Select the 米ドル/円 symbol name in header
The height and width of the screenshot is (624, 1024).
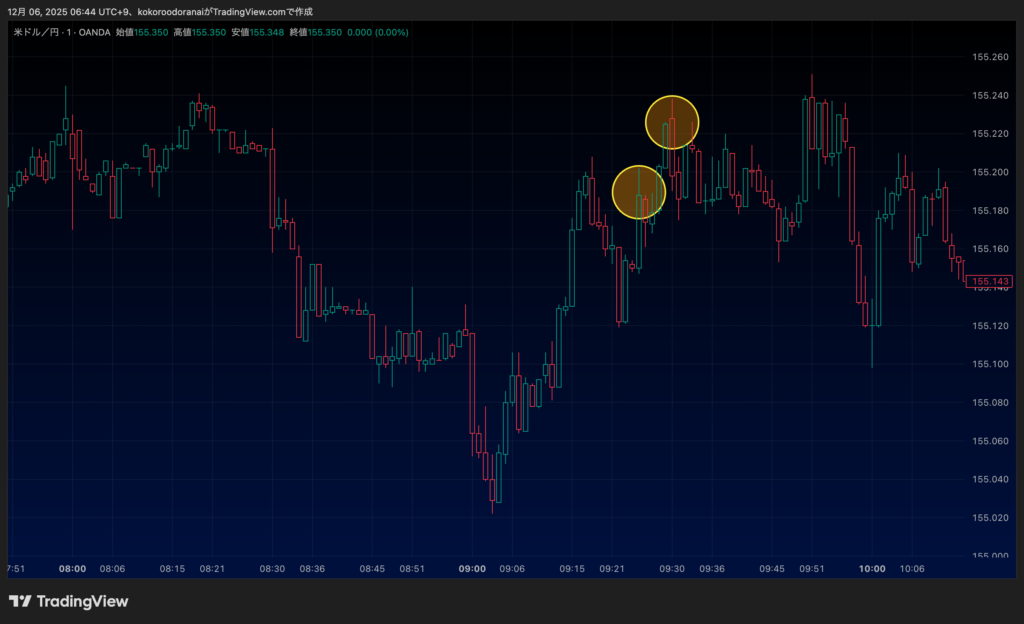(36, 32)
